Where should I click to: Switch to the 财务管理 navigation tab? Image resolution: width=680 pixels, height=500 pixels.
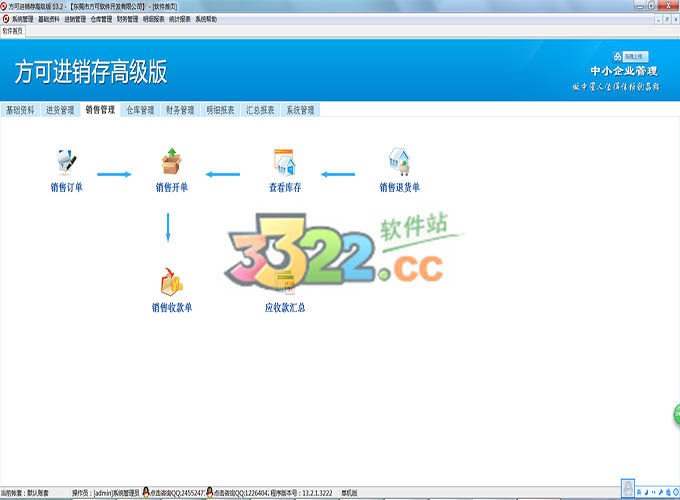coord(180,110)
